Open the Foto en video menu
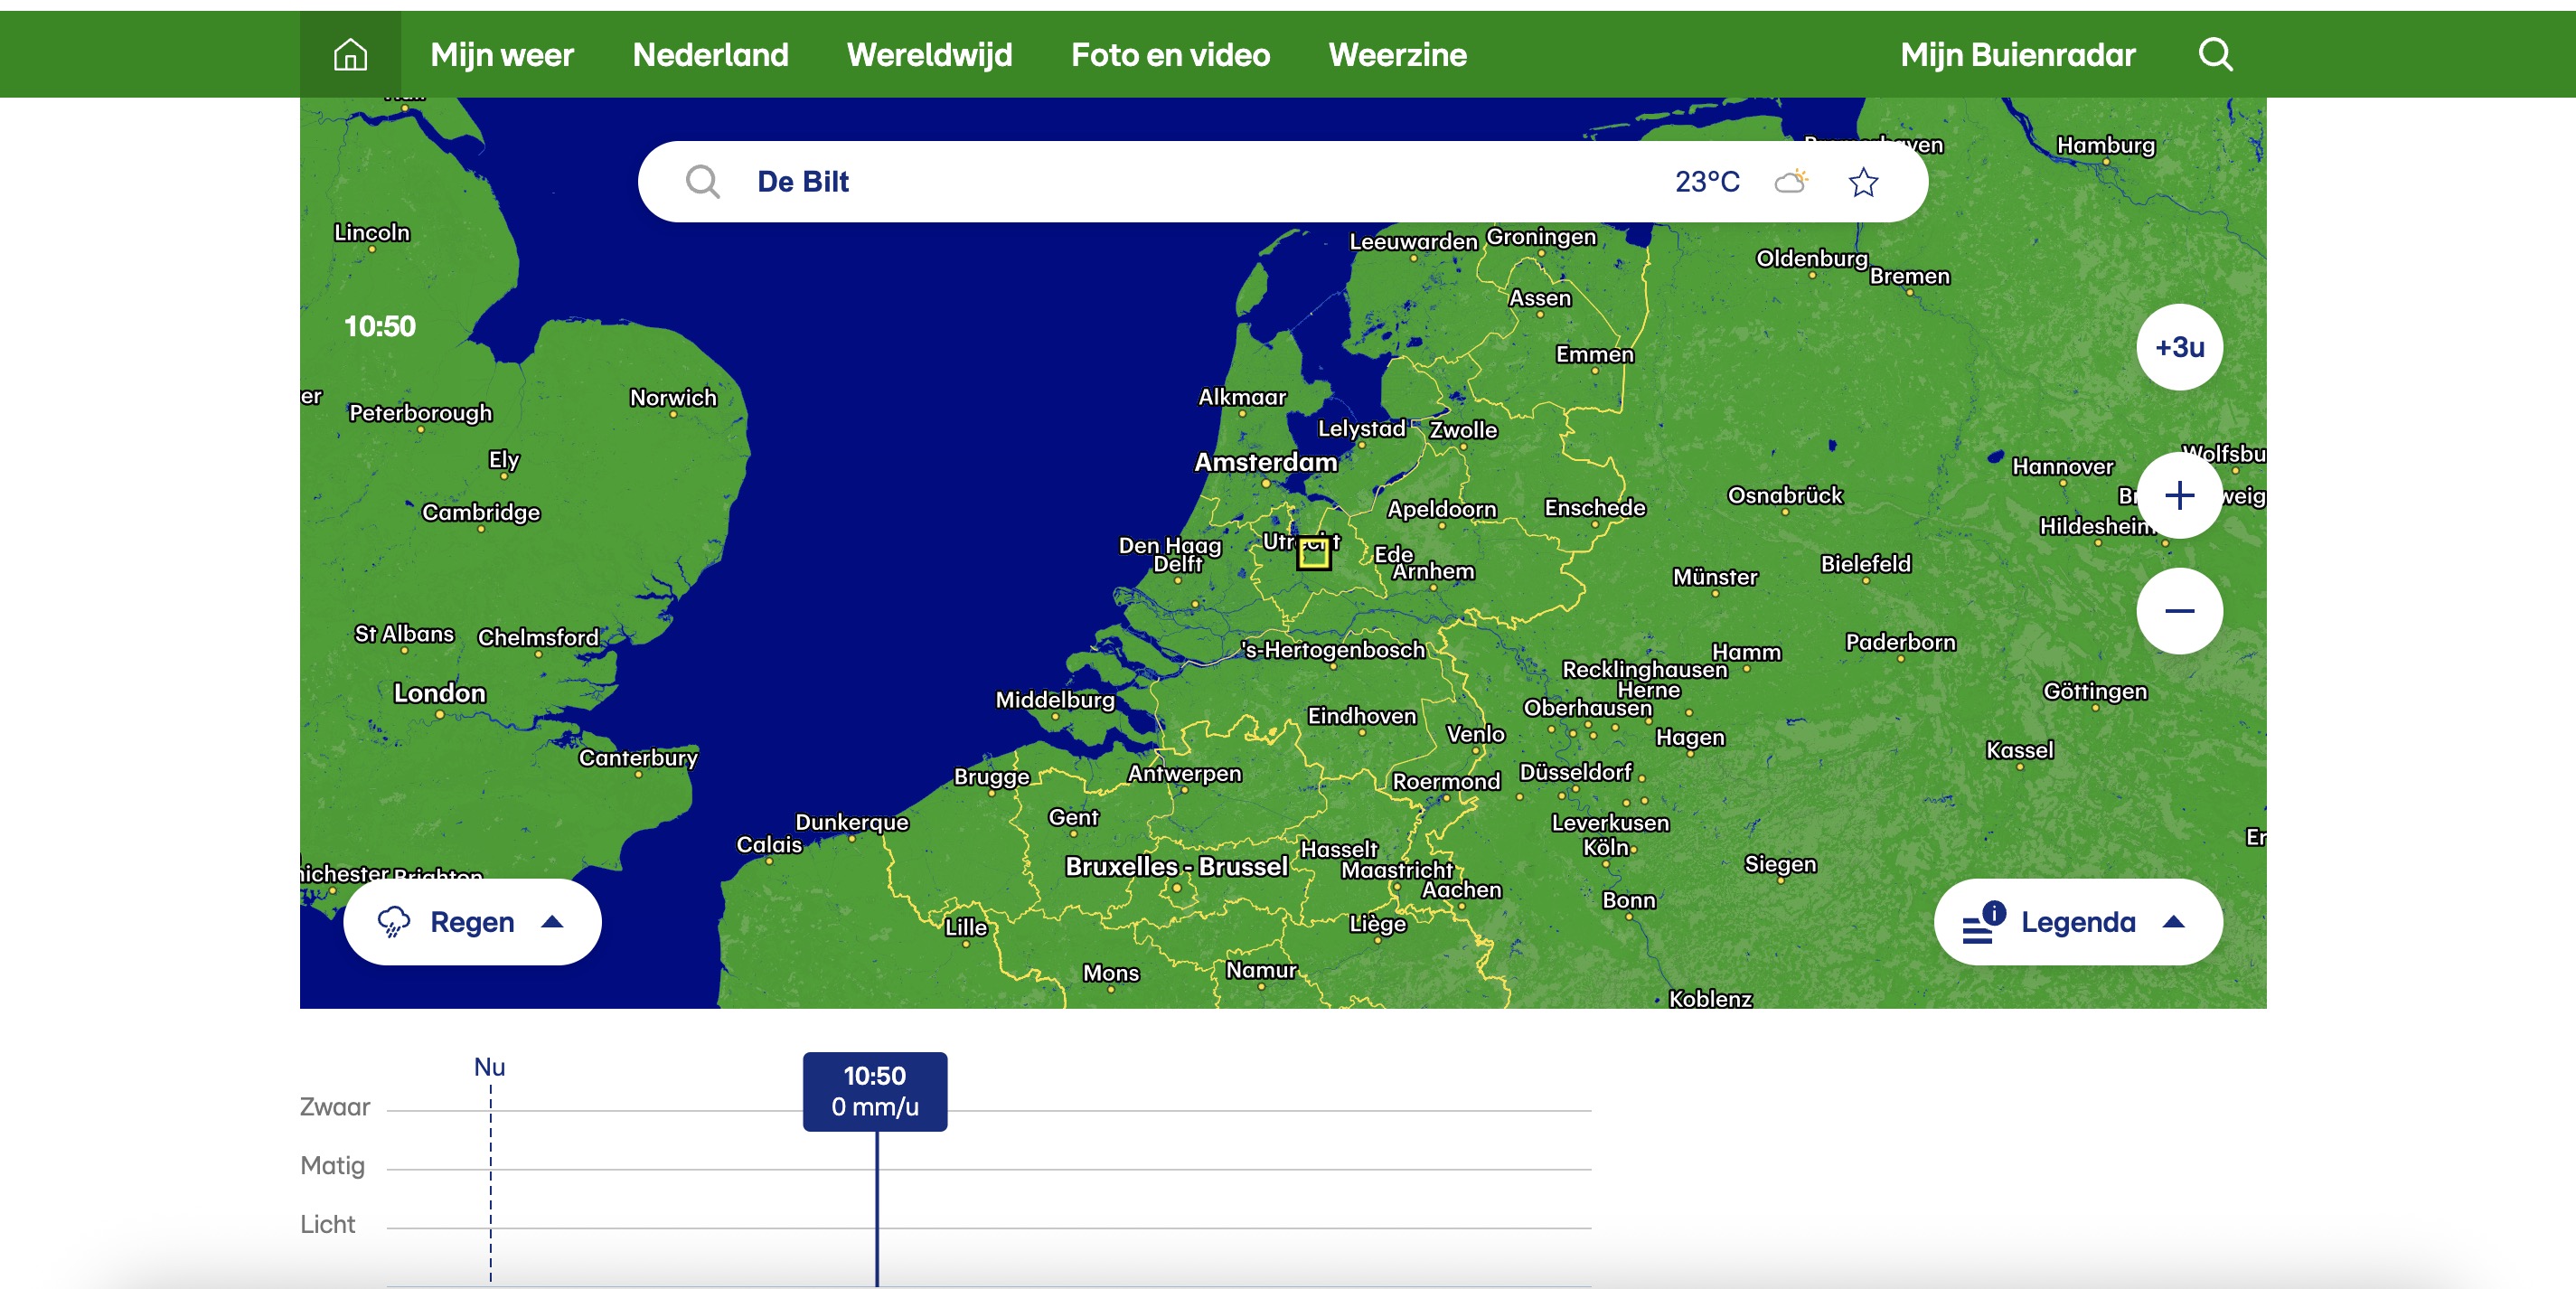Viewport: 2576px width, 1289px height. click(x=1170, y=54)
